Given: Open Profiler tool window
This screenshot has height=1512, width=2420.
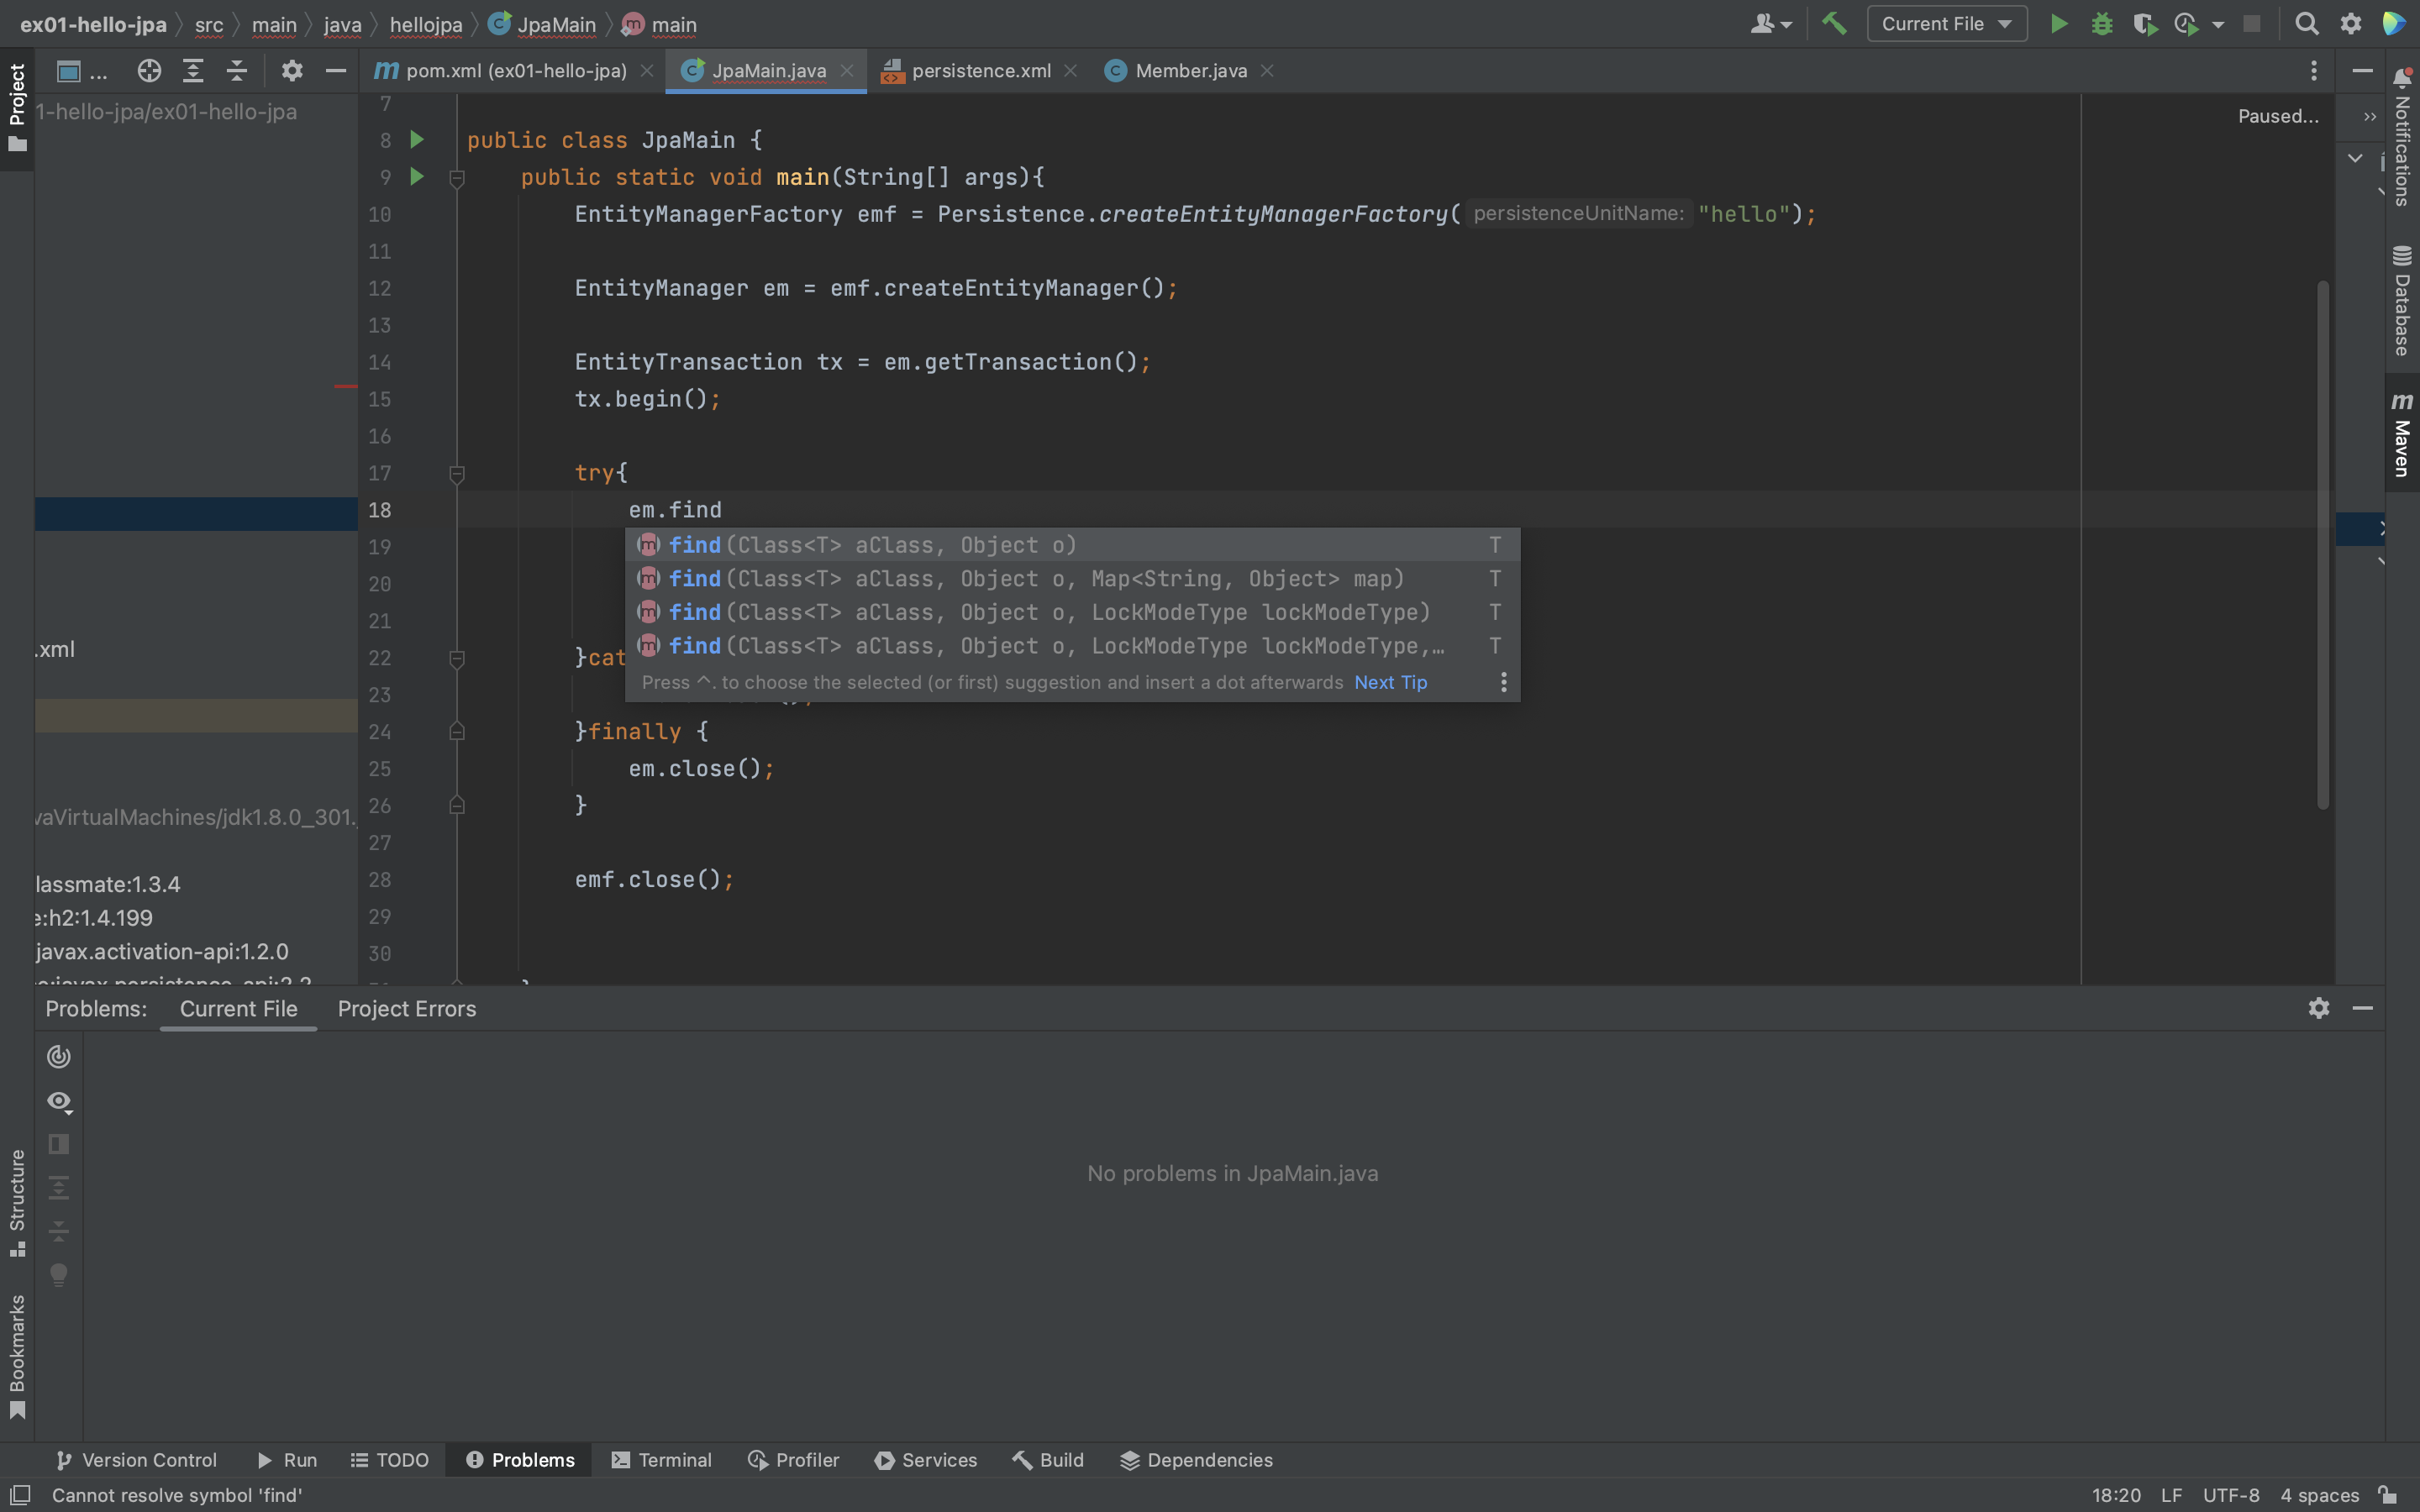Looking at the screenshot, I should click(x=793, y=1460).
